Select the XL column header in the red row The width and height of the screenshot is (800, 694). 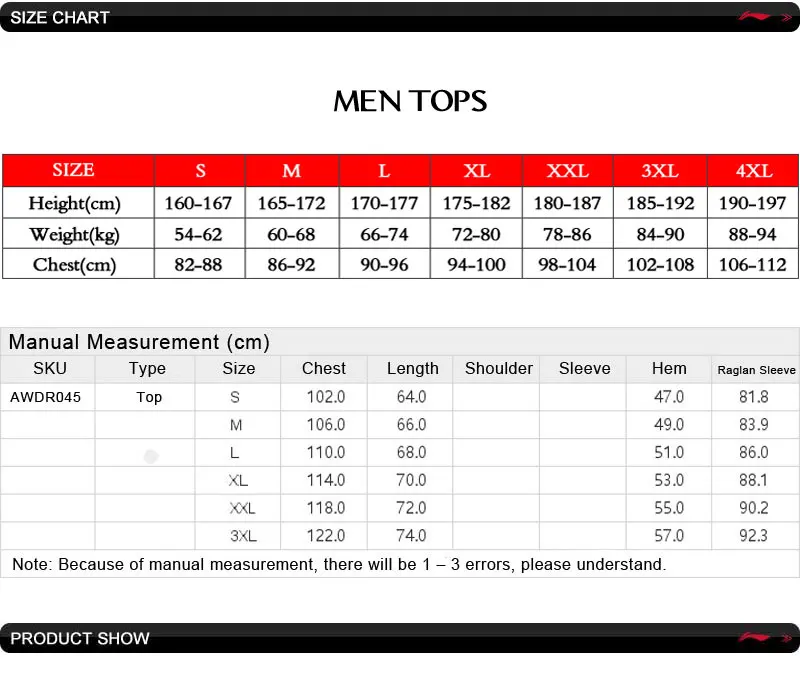click(477, 170)
